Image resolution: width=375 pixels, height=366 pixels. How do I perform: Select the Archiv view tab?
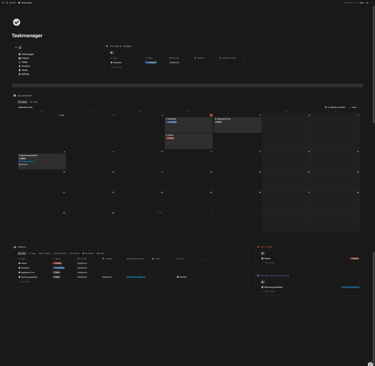tap(101, 253)
